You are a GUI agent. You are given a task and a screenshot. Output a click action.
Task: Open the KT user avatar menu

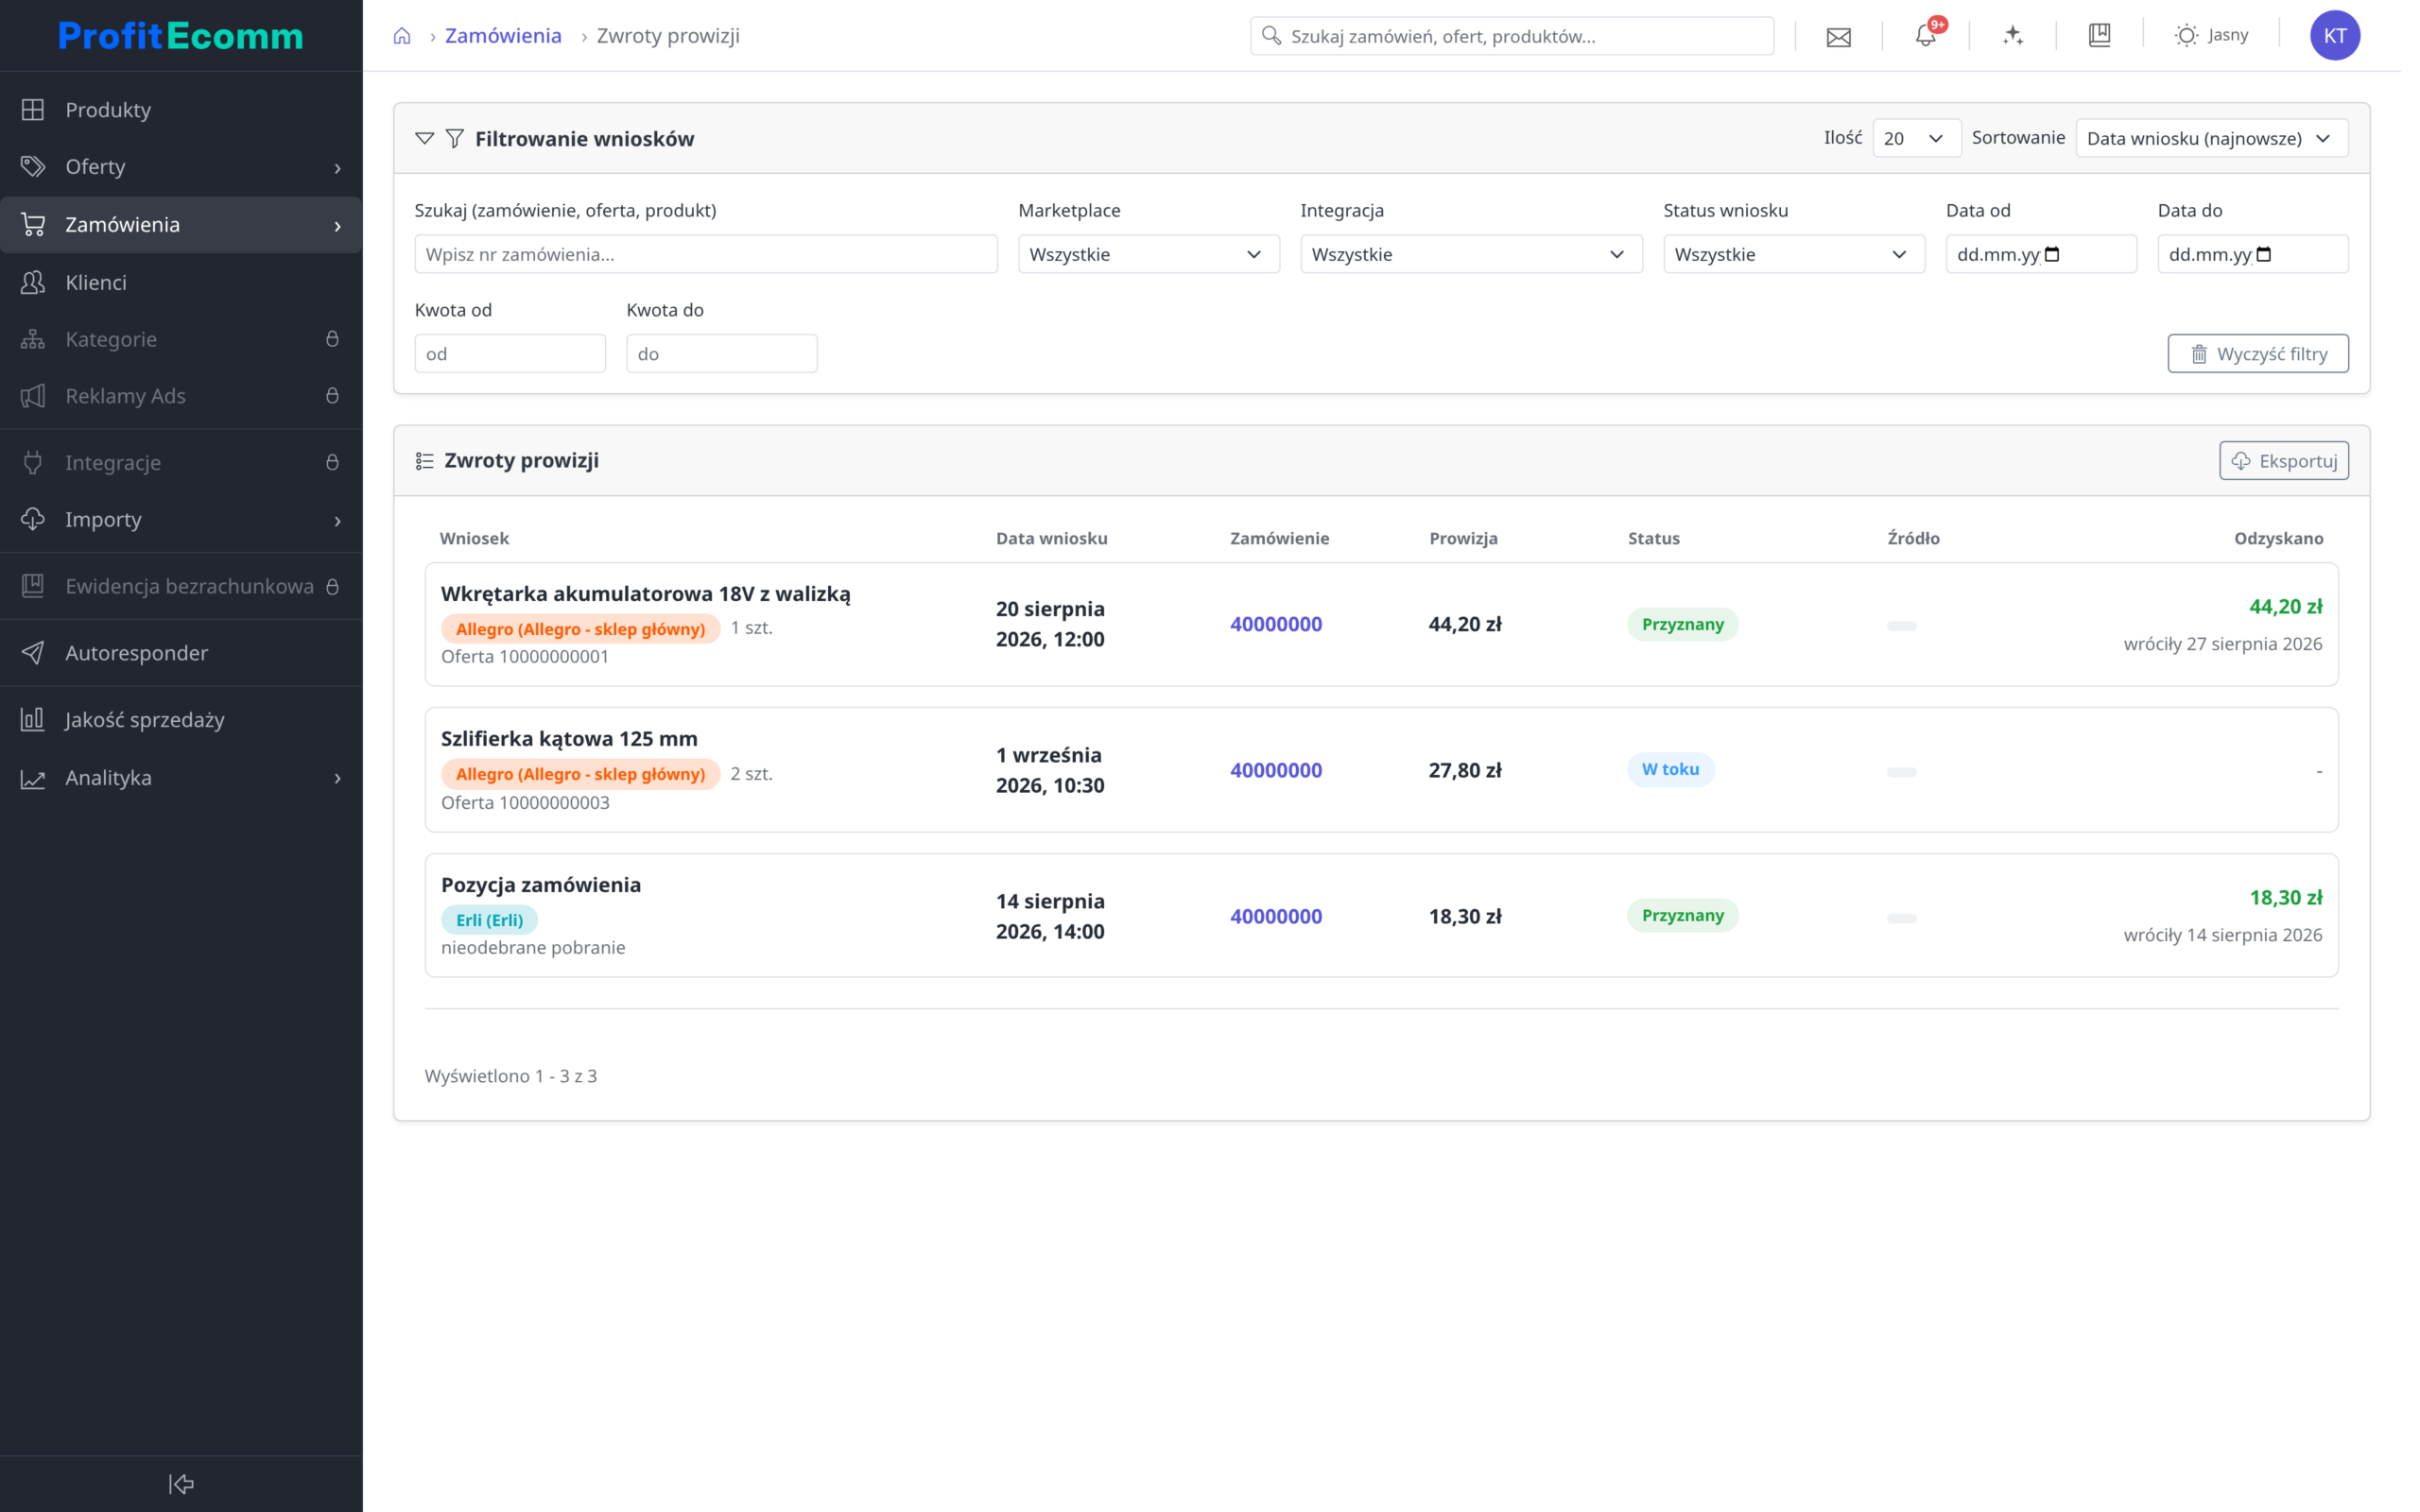tap(2334, 36)
